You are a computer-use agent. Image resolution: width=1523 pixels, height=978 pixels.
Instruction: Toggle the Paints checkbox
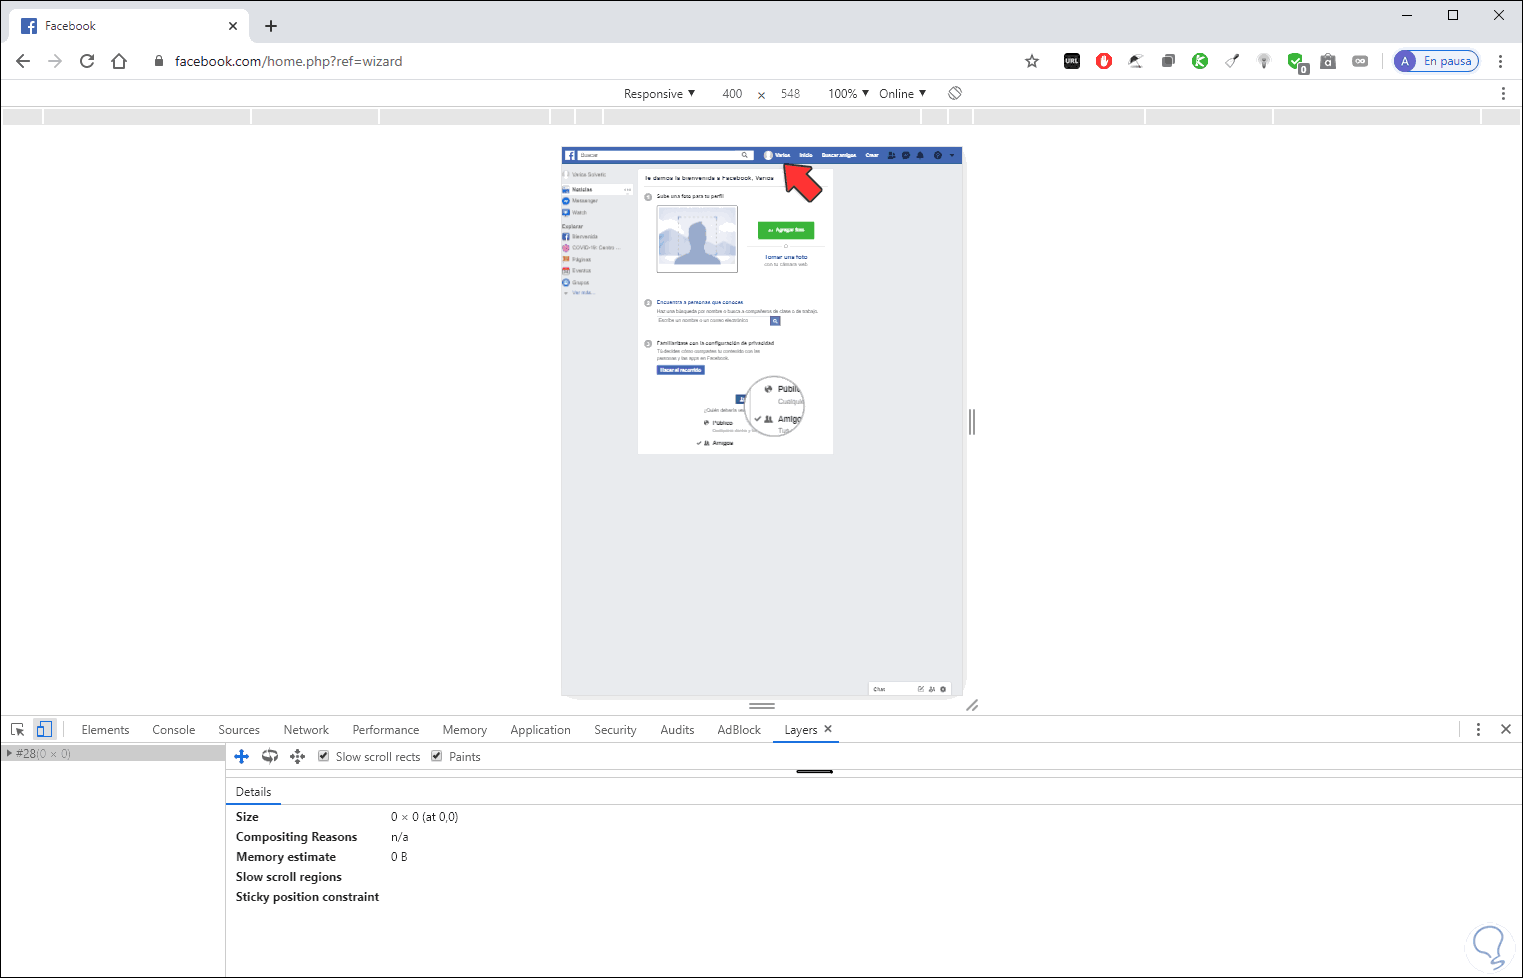437,756
